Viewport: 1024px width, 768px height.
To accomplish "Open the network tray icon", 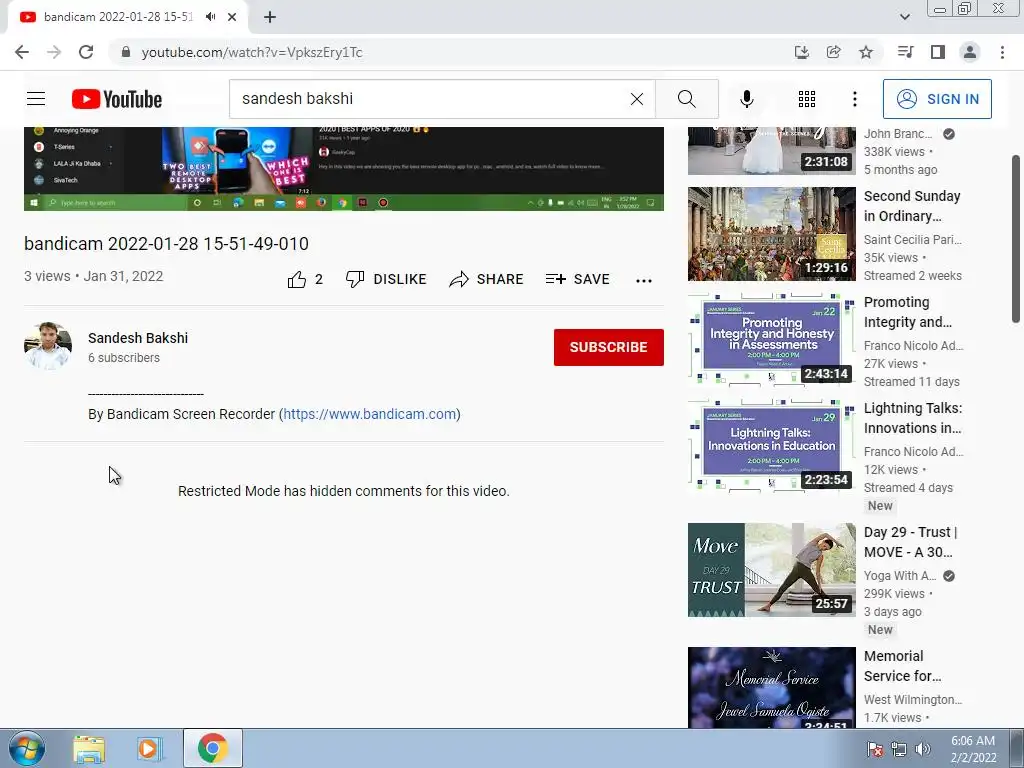I will tap(899, 749).
